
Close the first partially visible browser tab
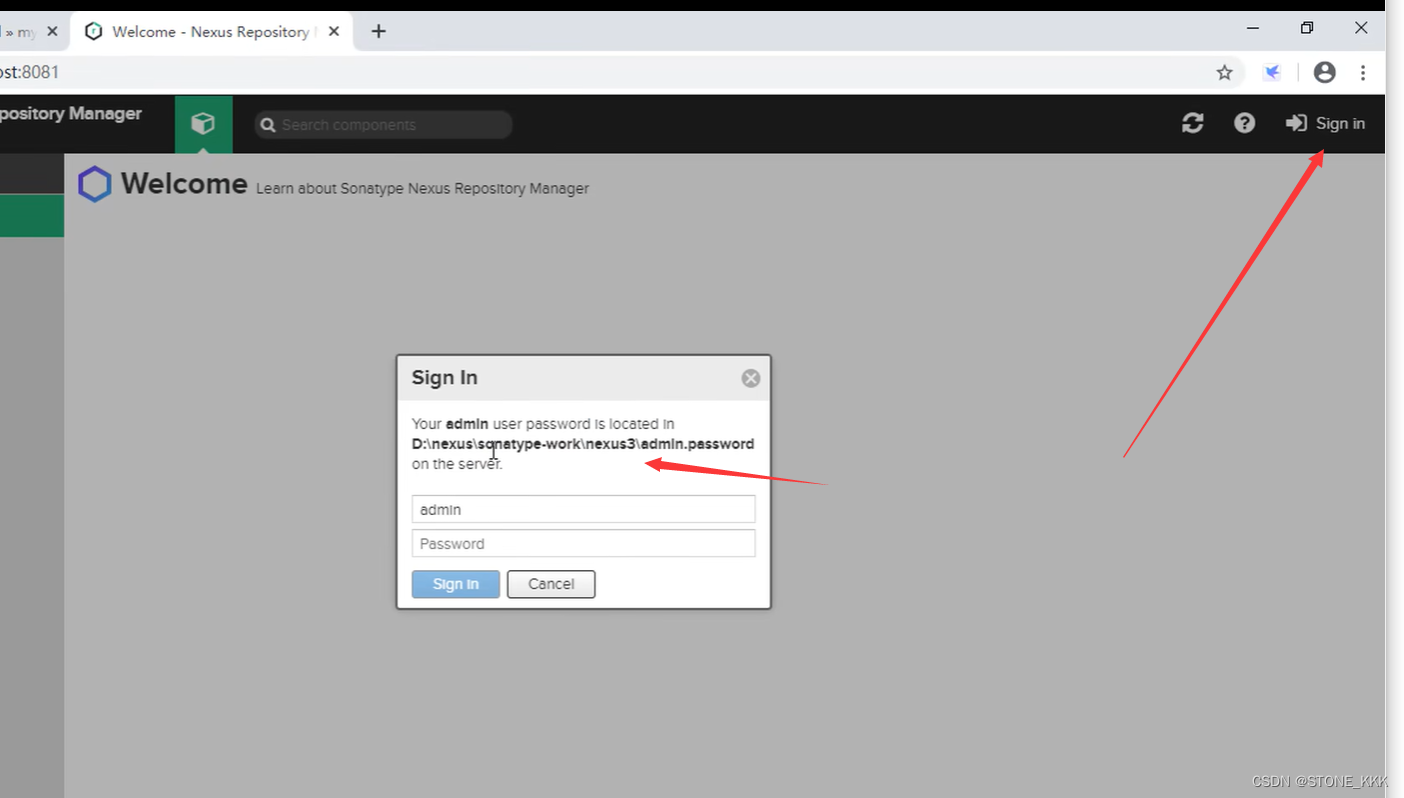point(52,31)
